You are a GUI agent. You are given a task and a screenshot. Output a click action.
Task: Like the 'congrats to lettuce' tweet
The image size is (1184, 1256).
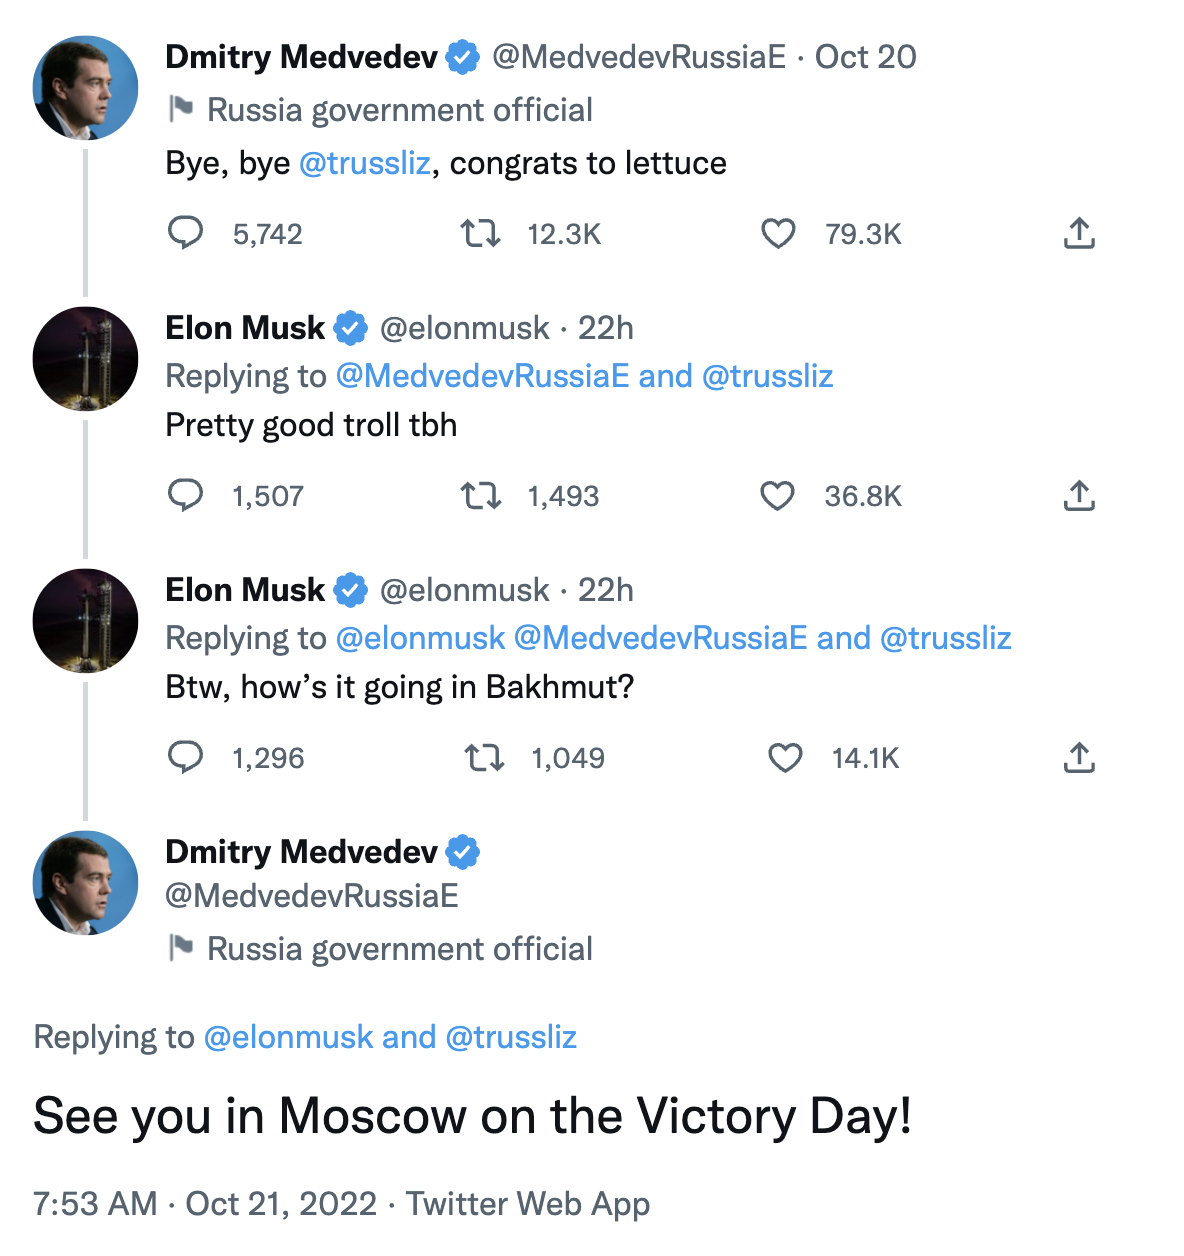(x=778, y=234)
